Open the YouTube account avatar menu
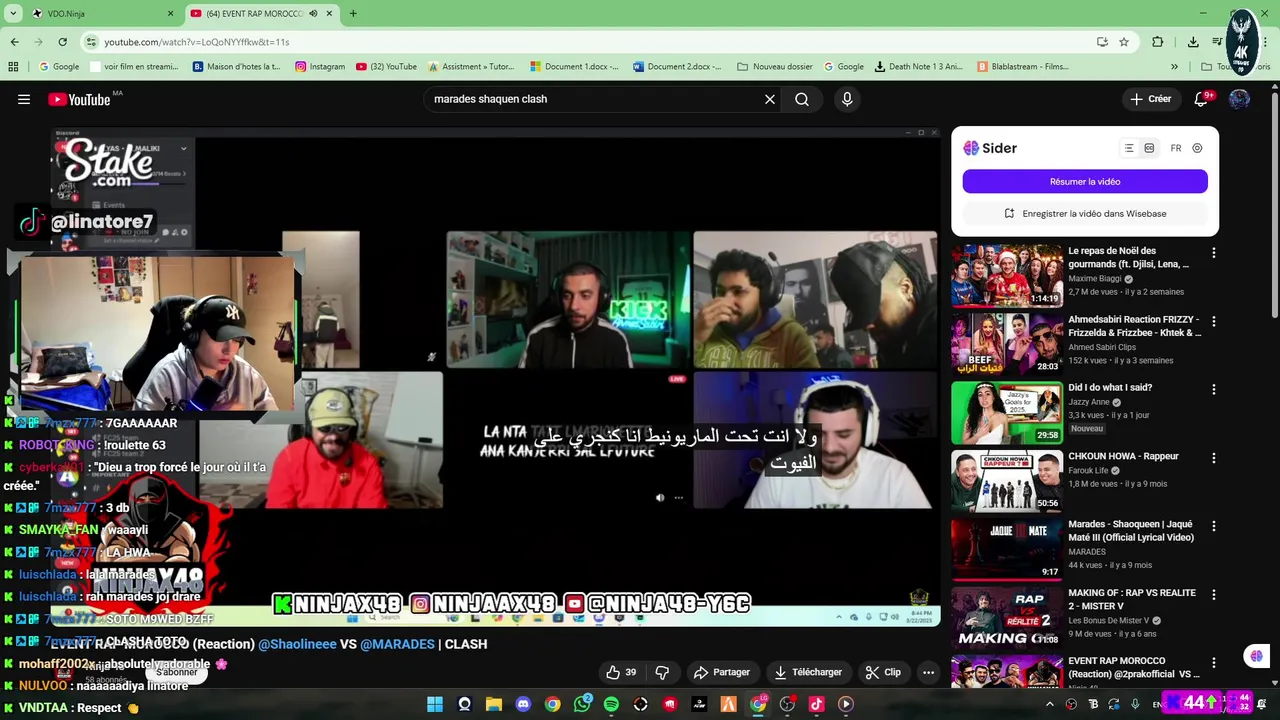The height and width of the screenshot is (720, 1280). [1239, 99]
